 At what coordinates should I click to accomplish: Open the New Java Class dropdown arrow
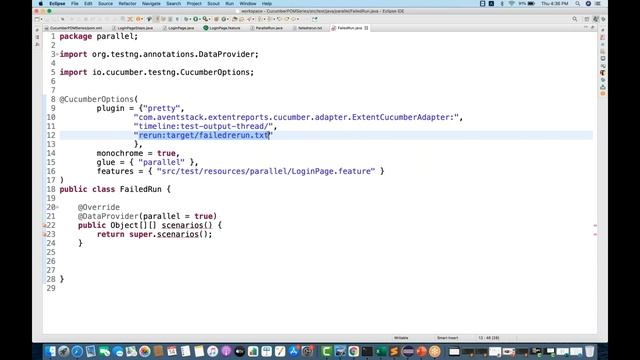(228, 19)
